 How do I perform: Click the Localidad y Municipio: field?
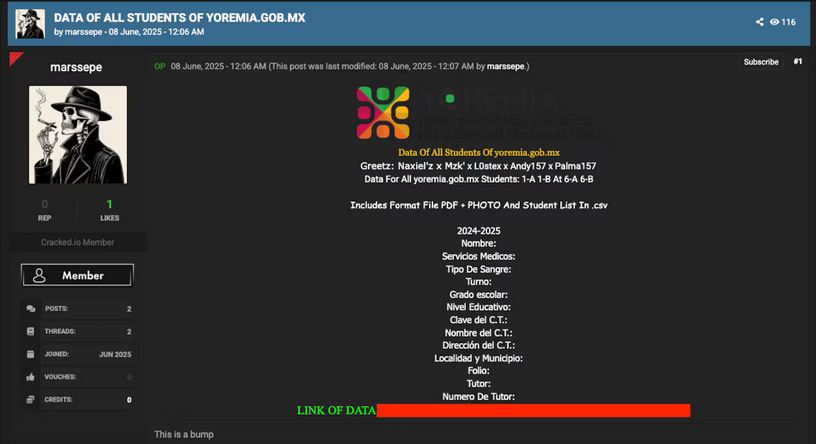pos(479,358)
